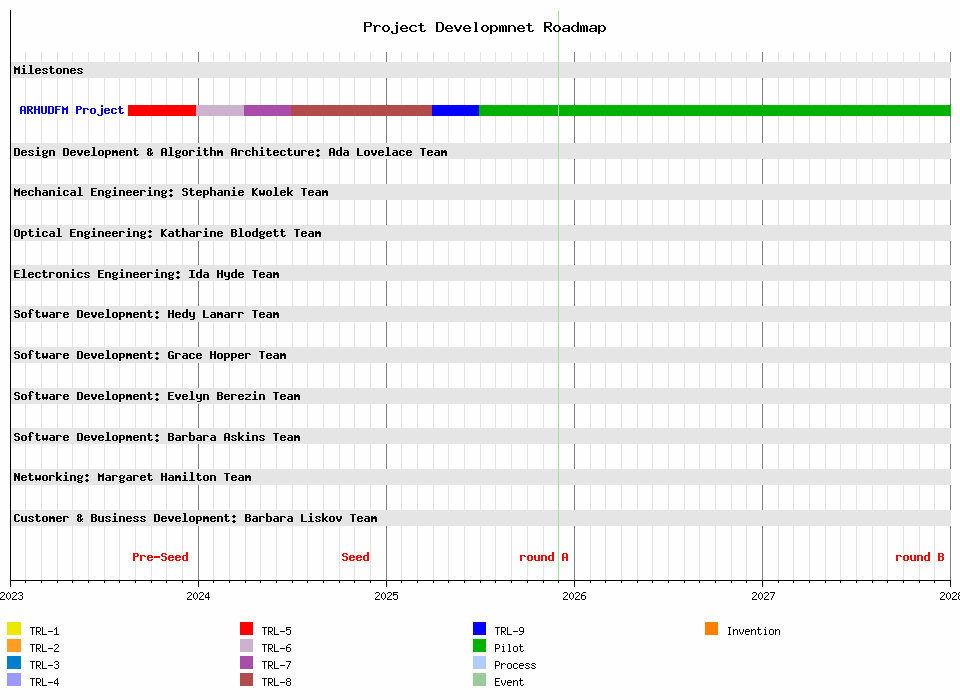Click the green Pilot phase bar
This screenshot has width=960, height=700.
(714, 110)
